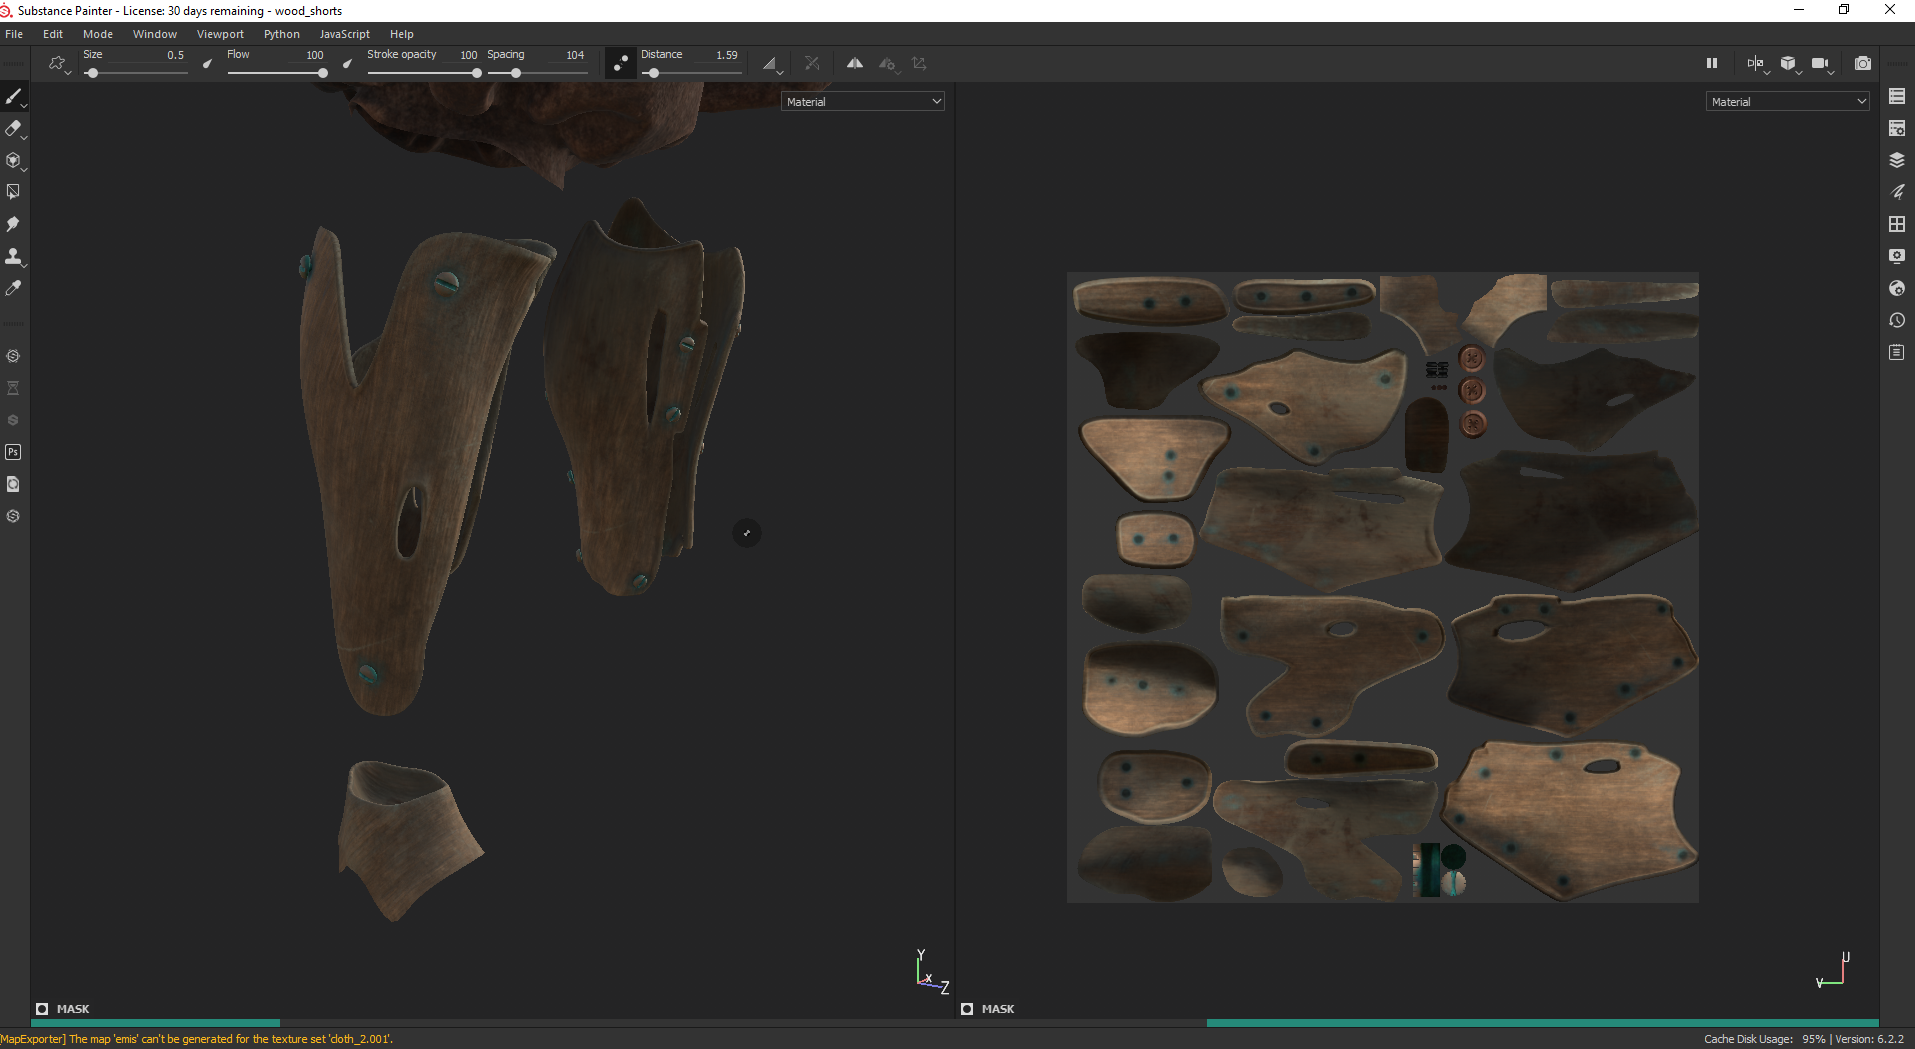Image resolution: width=1915 pixels, height=1049 pixels.
Task: Open the 2D viewport Material dropdown
Action: click(1788, 101)
